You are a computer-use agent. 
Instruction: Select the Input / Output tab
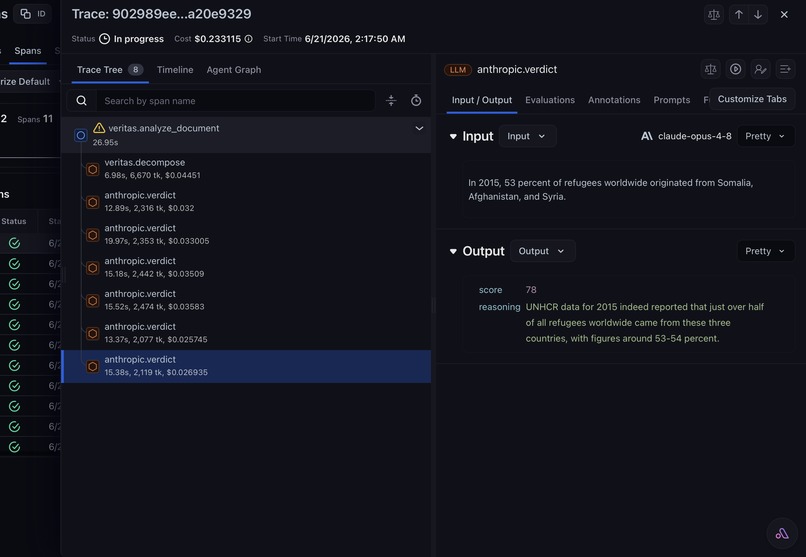482,100
